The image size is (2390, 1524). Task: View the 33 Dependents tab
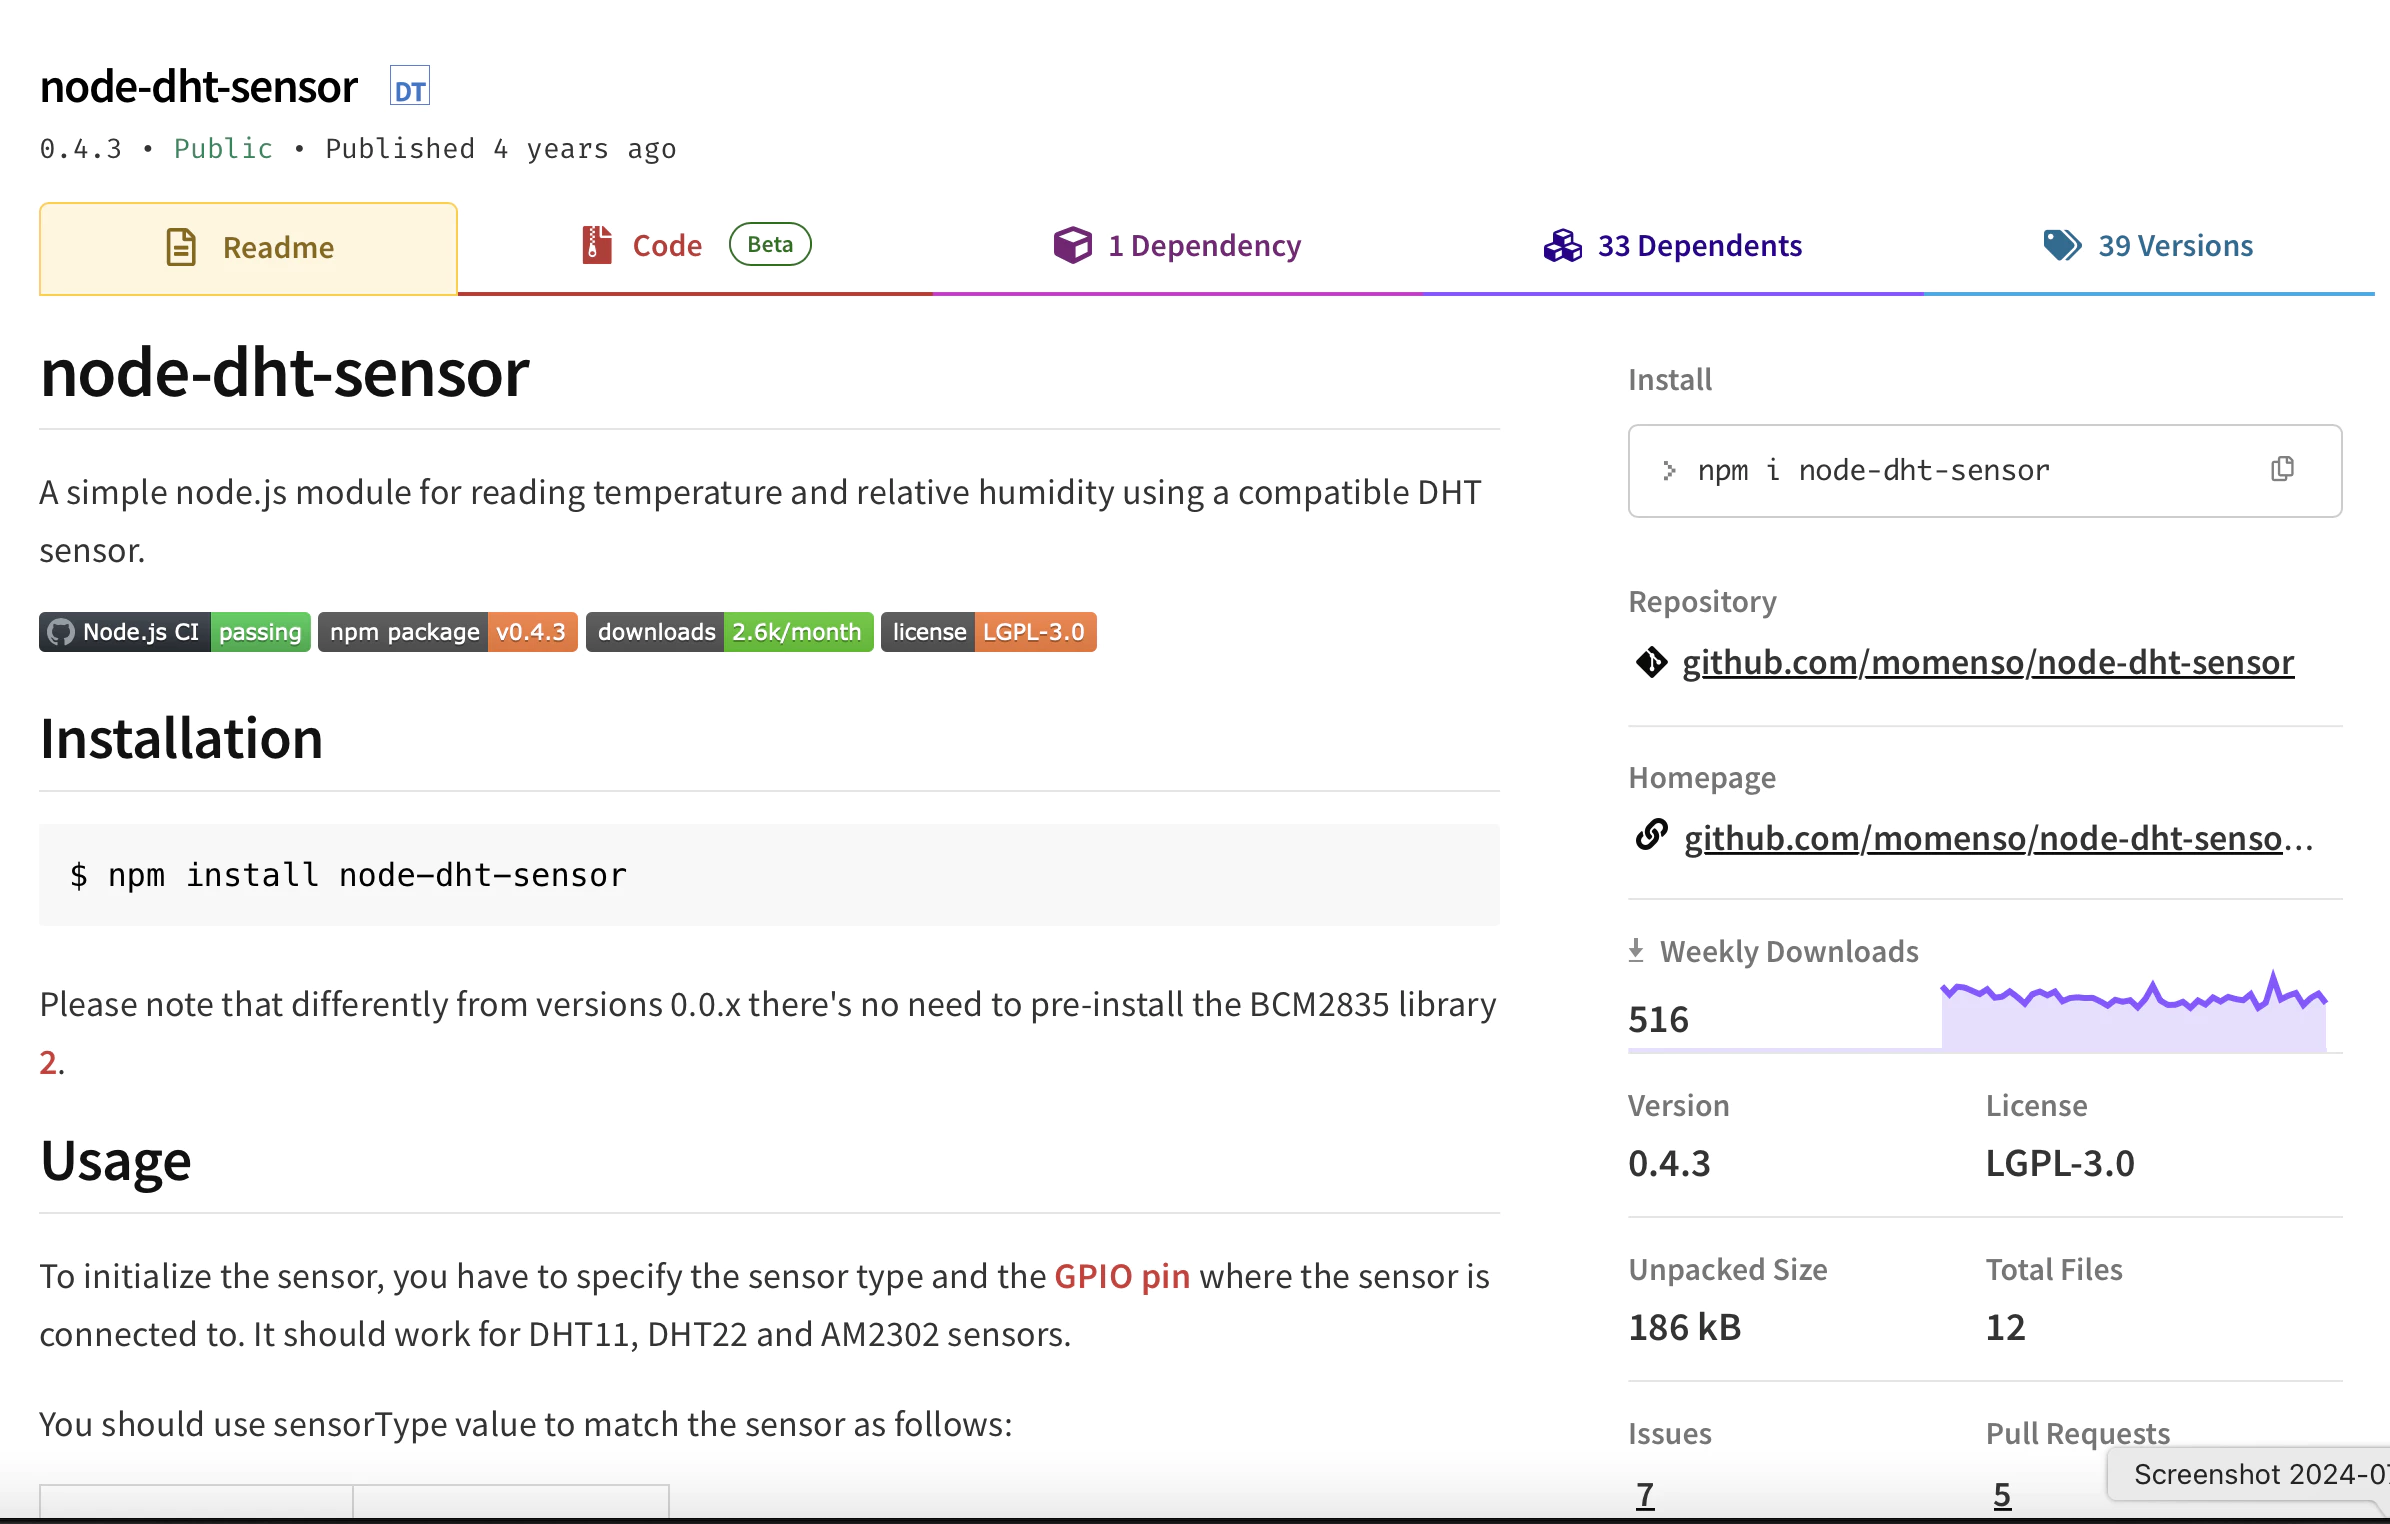pos(1673,245)
